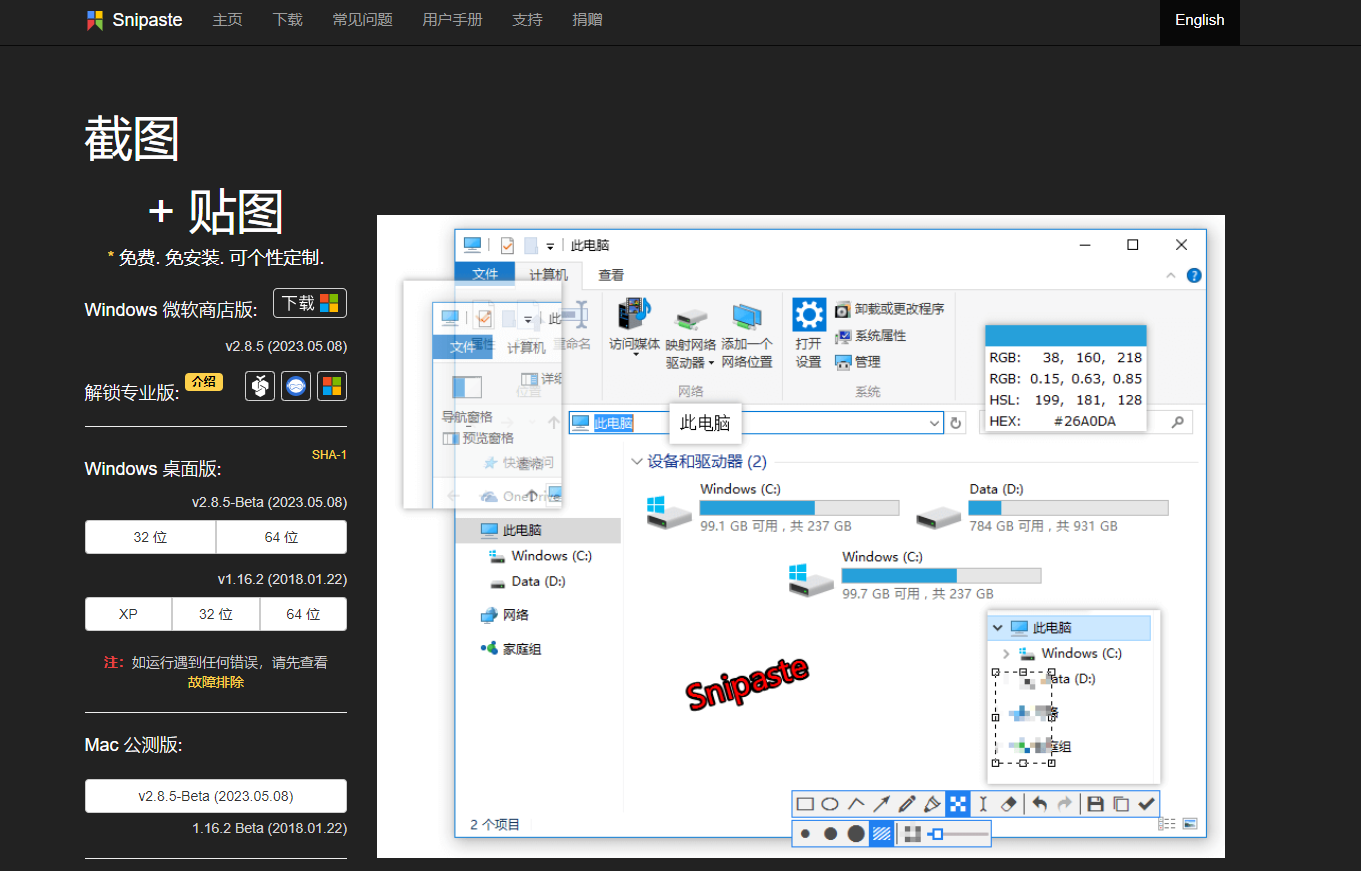Click the blue round face pro icon
Screen dimensions: 1361x871
296,385
